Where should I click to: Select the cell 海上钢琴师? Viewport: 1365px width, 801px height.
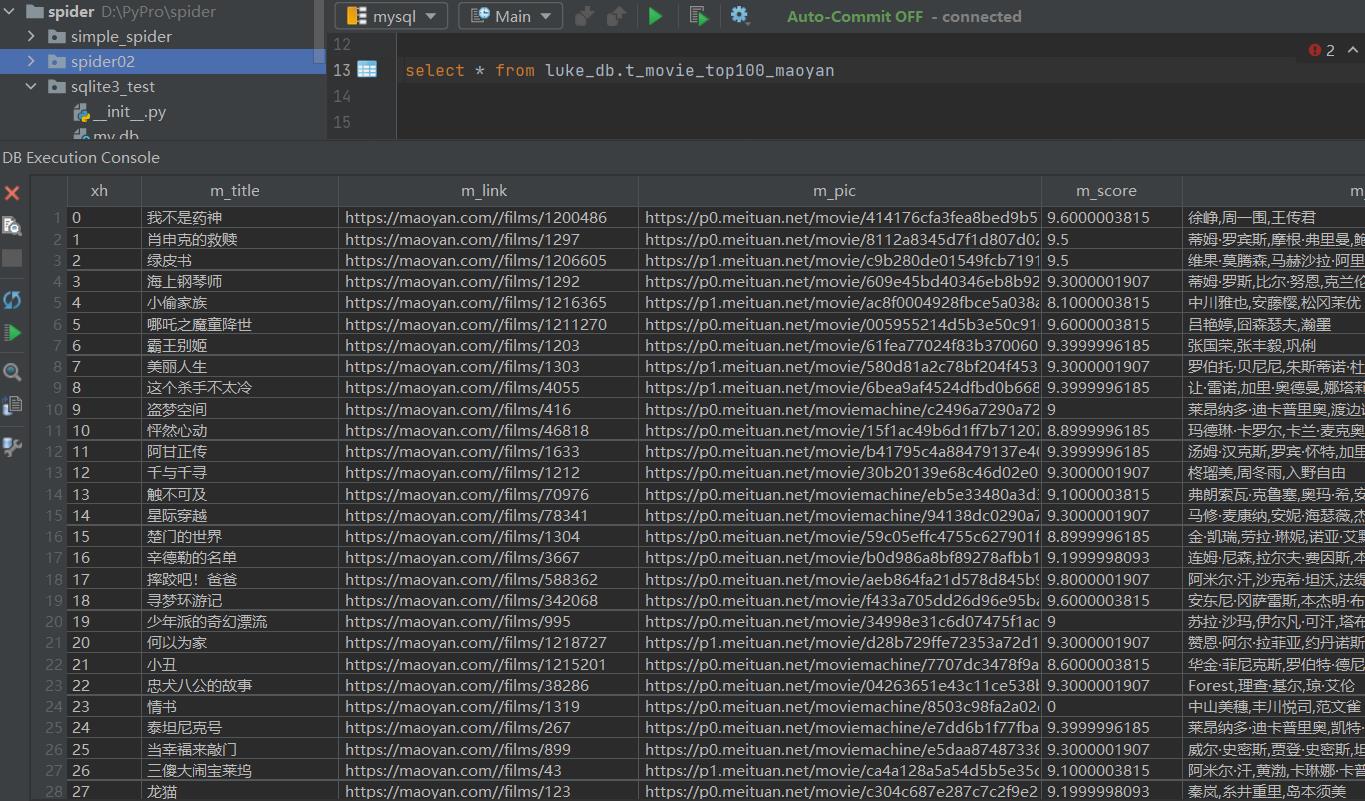click(240, 281)
